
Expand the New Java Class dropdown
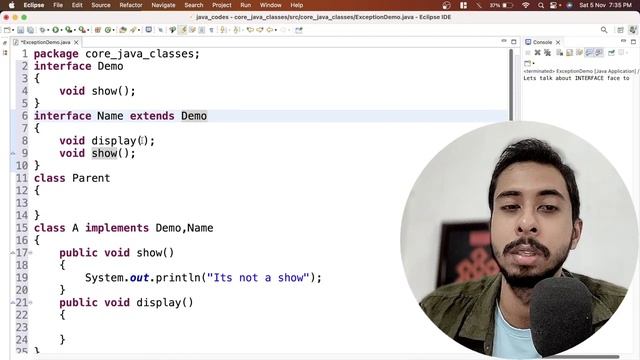click(x=113, y=30)
